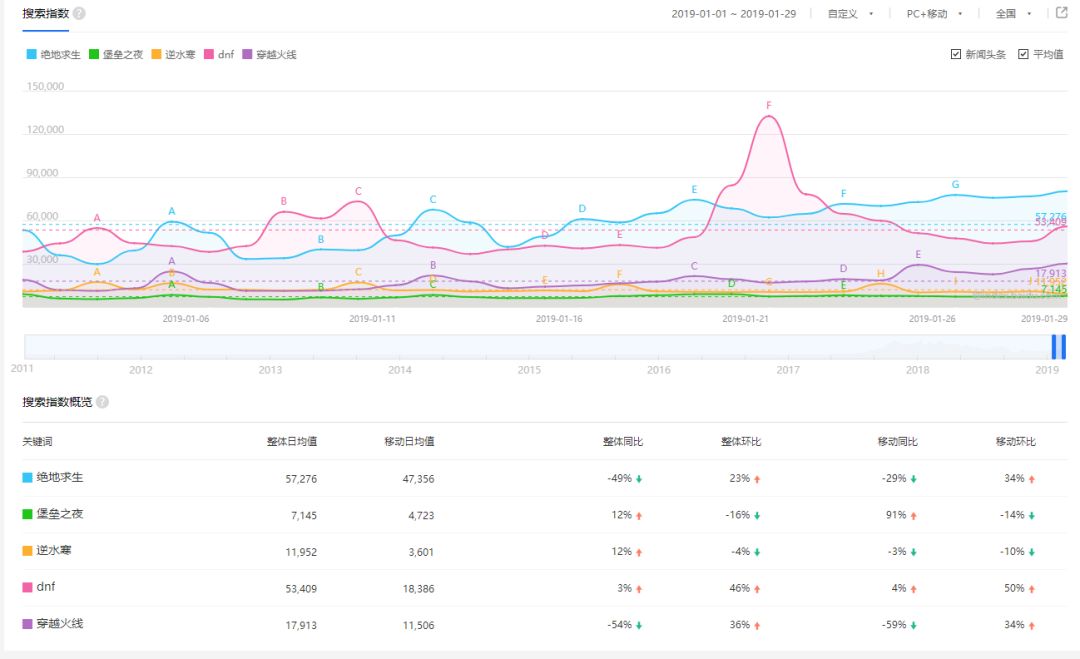
Task: Click red up arrow beside 50%
Action: point(1032,589)
